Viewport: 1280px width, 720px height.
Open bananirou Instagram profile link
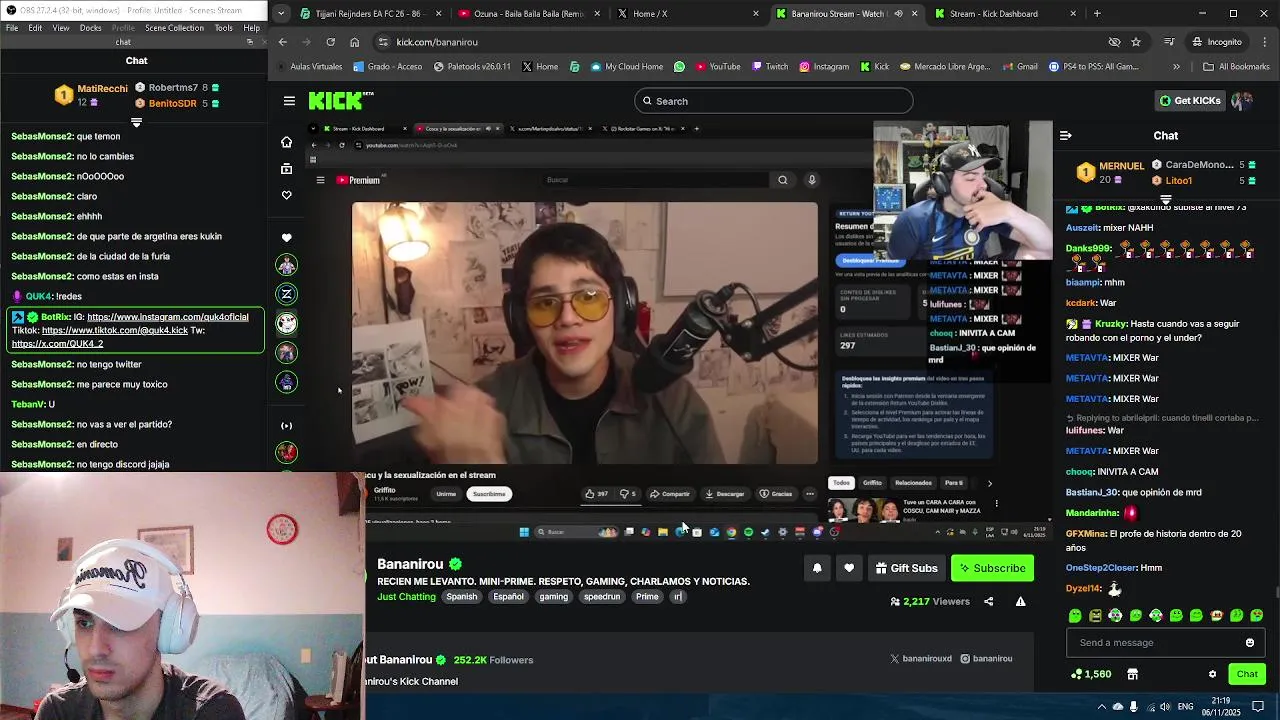pos(986,659)
